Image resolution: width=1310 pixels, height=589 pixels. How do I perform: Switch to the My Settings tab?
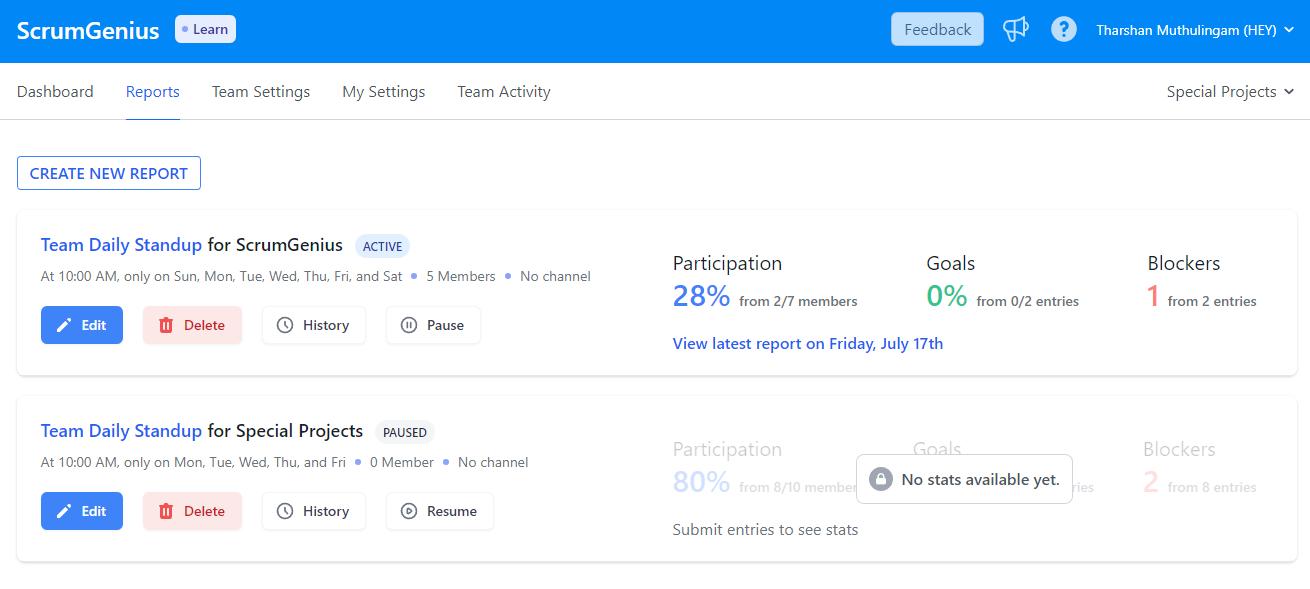point(384,91)
